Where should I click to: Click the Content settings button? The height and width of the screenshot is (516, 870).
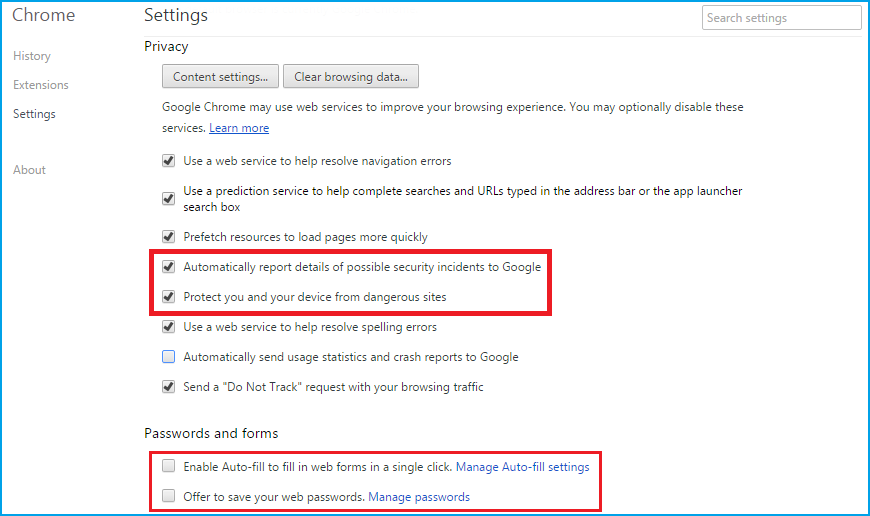[x=220, y=77]
